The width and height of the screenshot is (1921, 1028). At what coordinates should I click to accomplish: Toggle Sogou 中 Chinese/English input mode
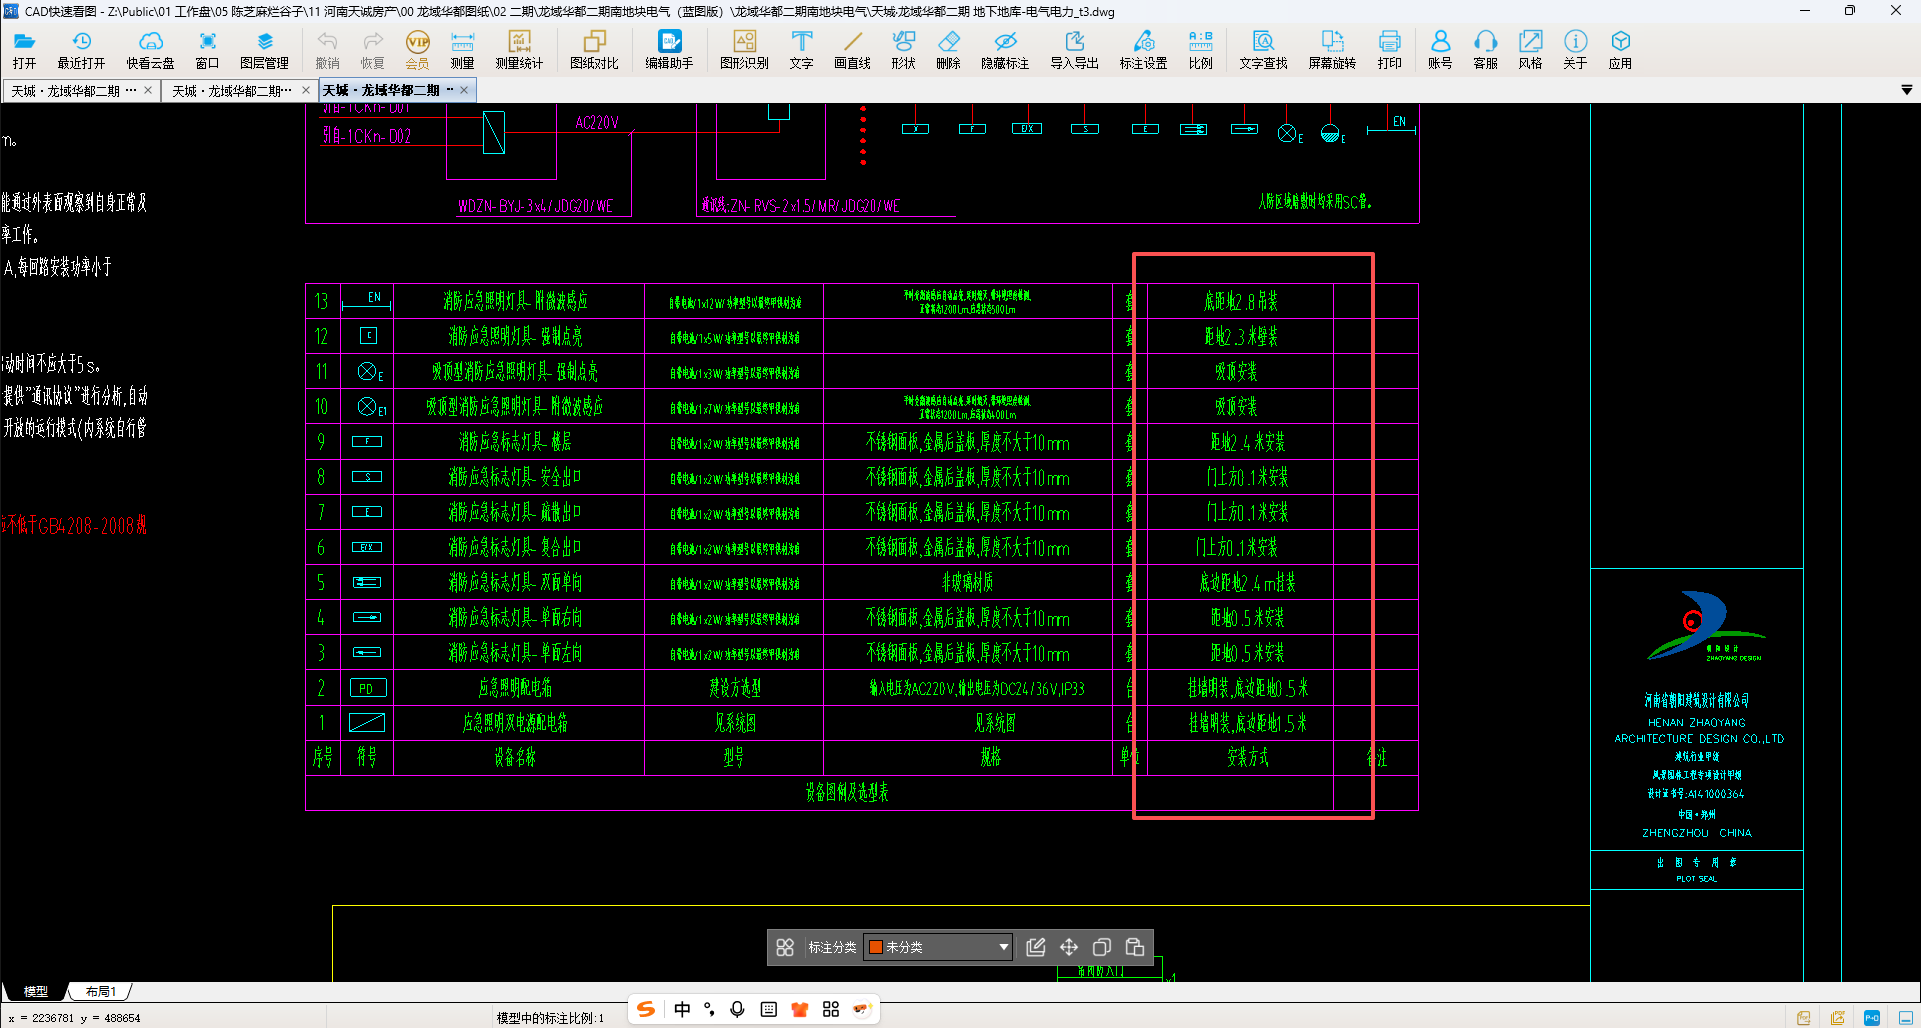tap(682, 1009)
